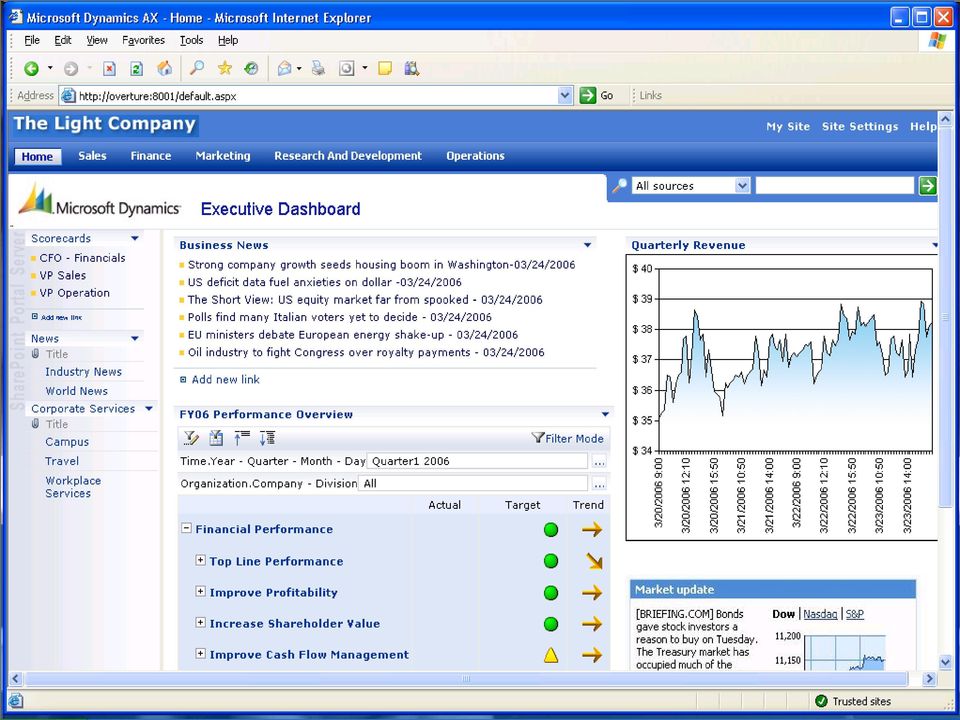The image size is (960, 720).
Task: Open Site Settings
Action: pos(860,127)
